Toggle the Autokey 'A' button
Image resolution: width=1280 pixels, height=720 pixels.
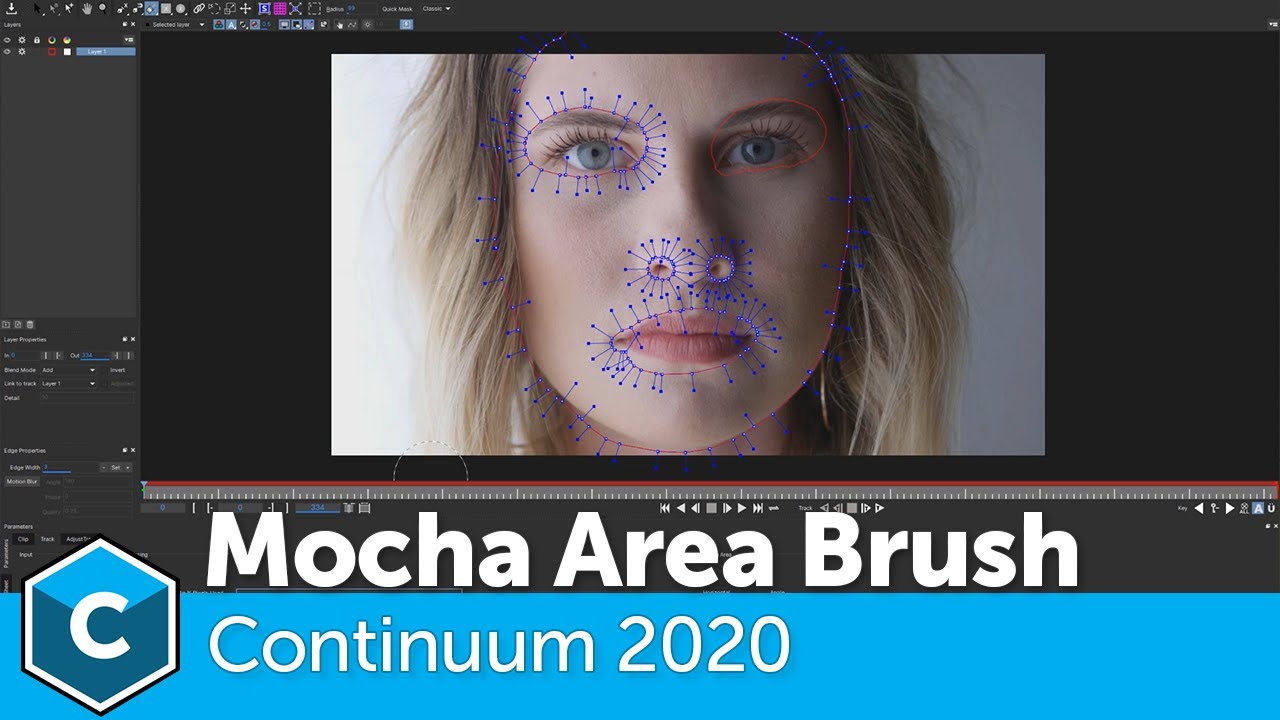click(1258, 508)
